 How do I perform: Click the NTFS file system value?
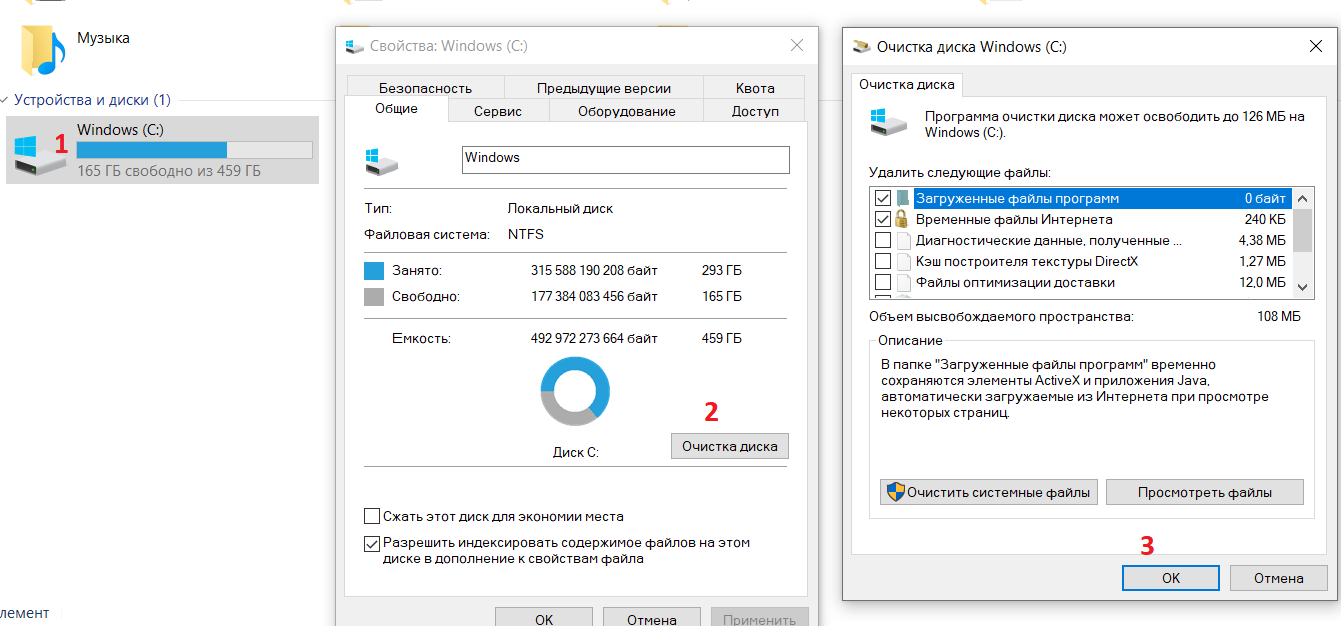click(x=526, y=235)
